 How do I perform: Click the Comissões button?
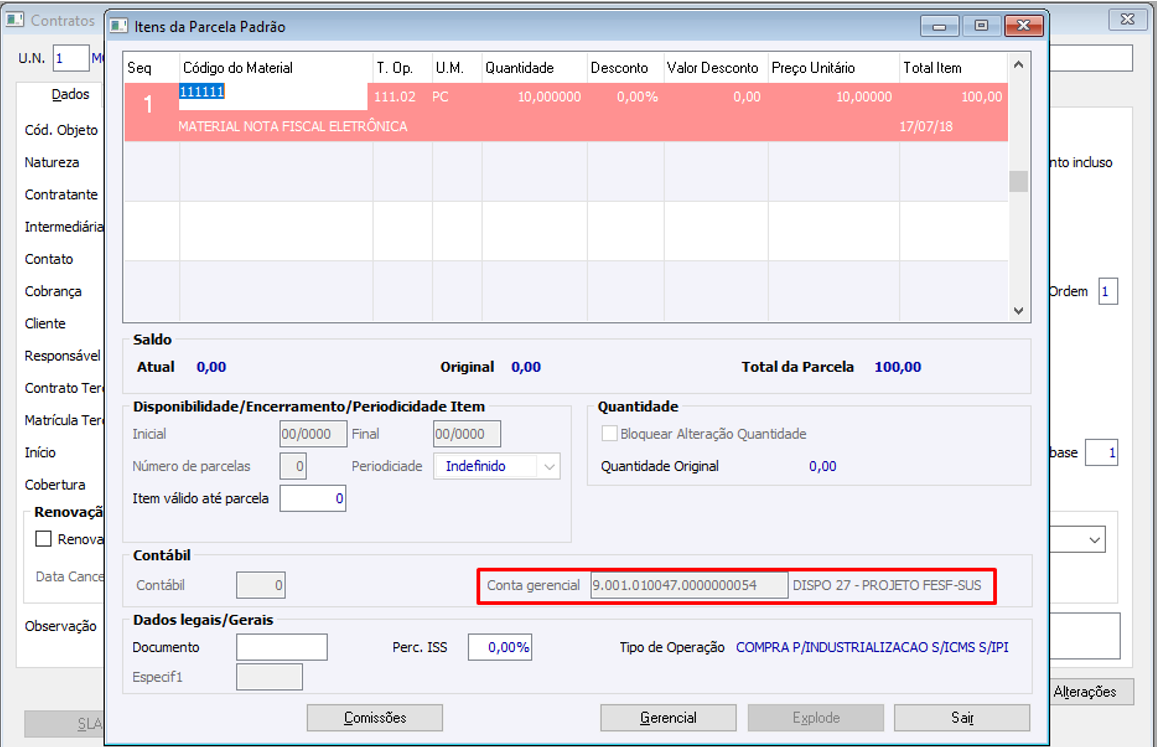tap(375, 717)
